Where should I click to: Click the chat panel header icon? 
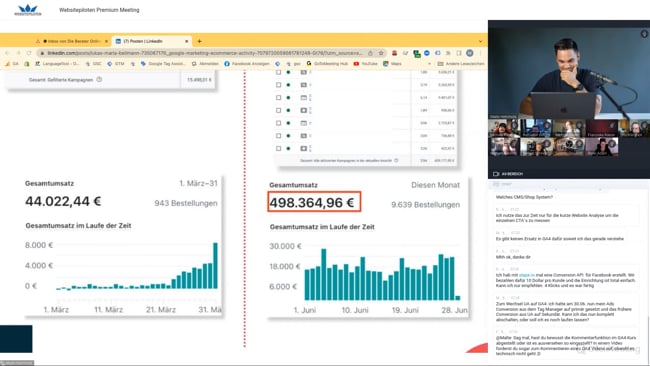pyautogui.click(x=496, y=184)
